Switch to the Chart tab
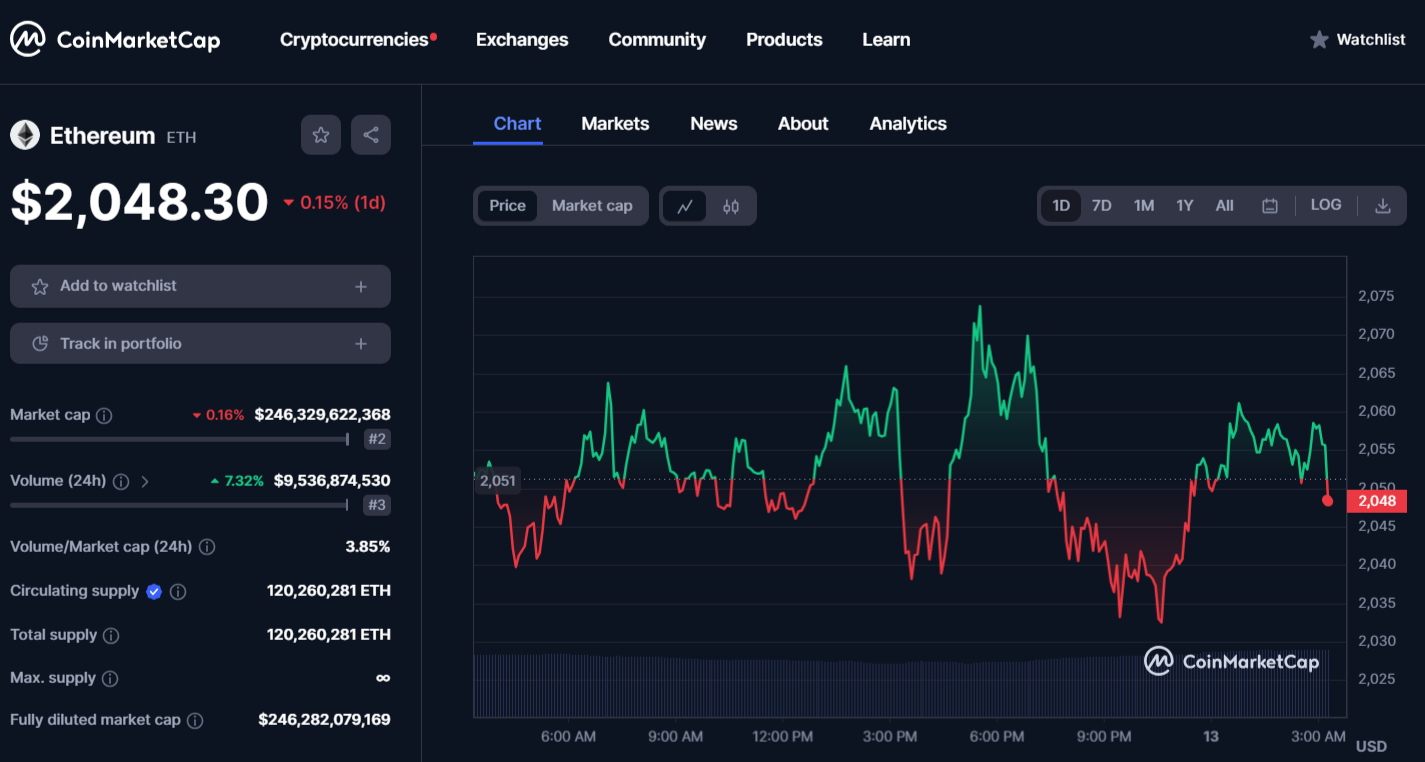The image size is (1425, 762). click(517, 124)
